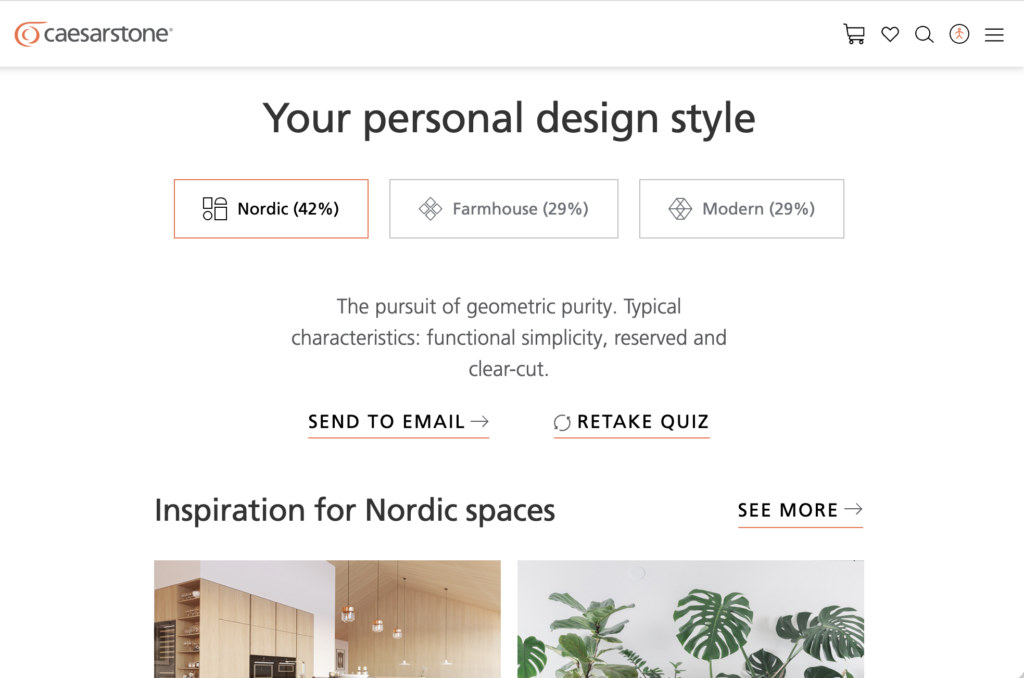Click the wishlist heart icon
This screenshot has height=678, width=1024.
890,35
